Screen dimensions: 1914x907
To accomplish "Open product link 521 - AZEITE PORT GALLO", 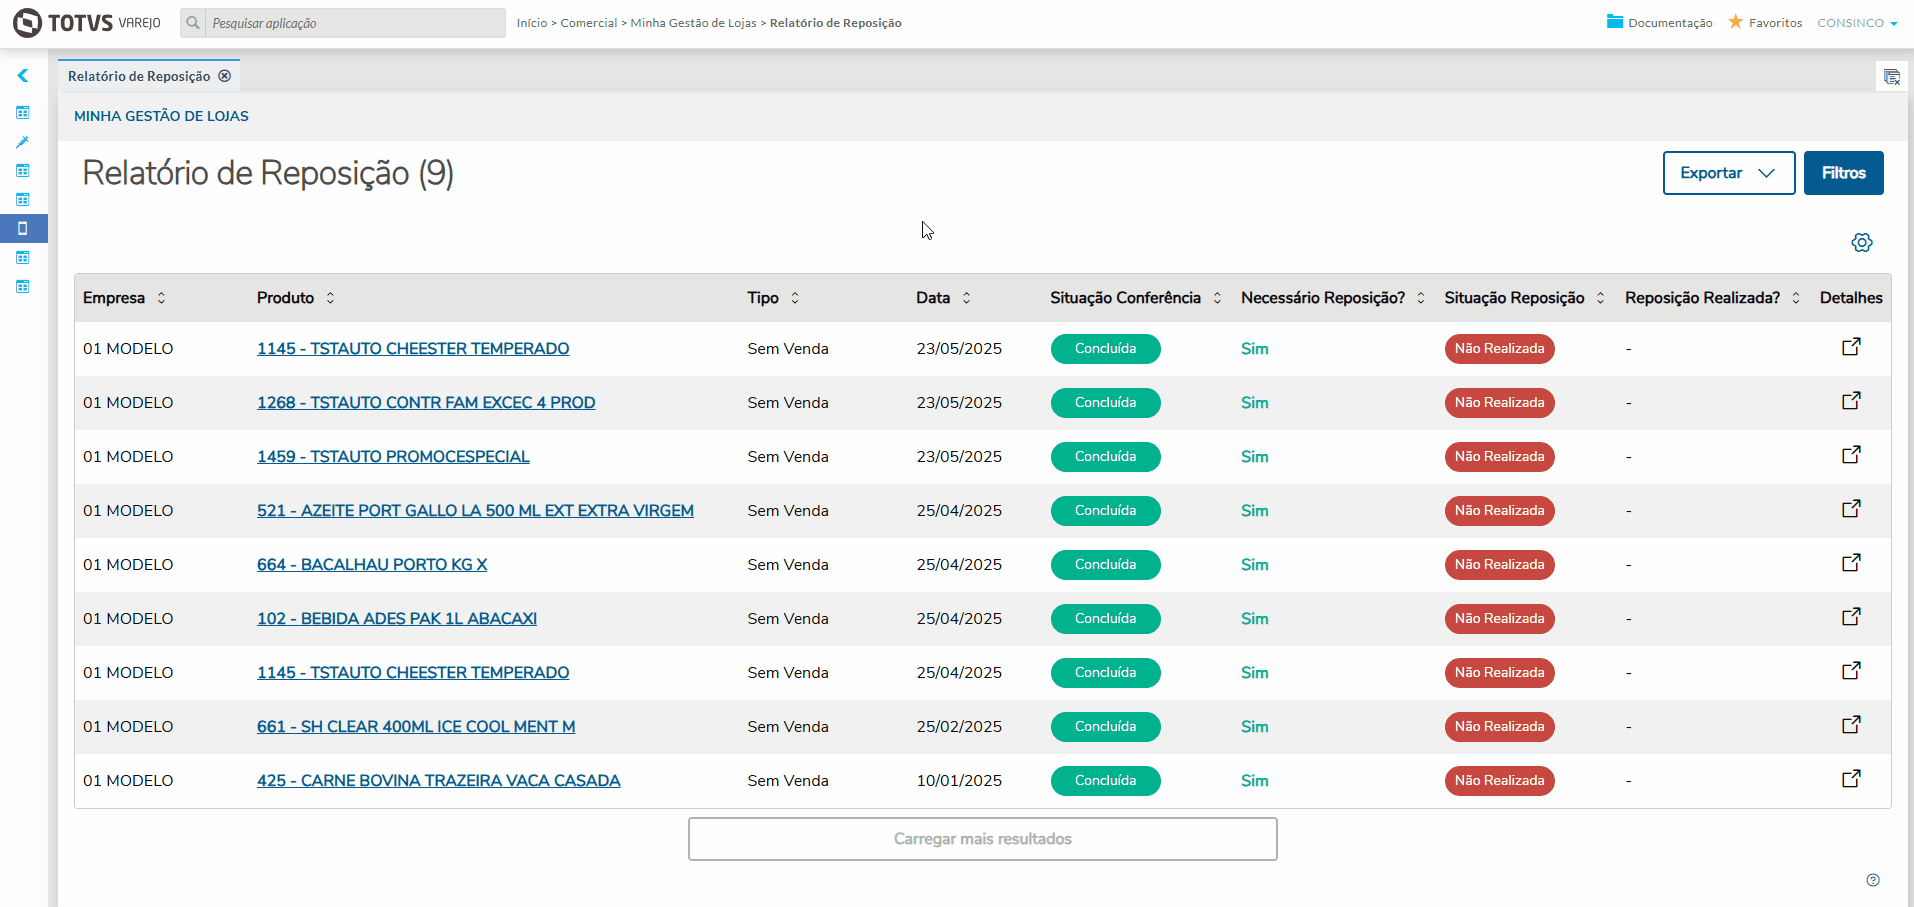I will [x=475, y=511].
